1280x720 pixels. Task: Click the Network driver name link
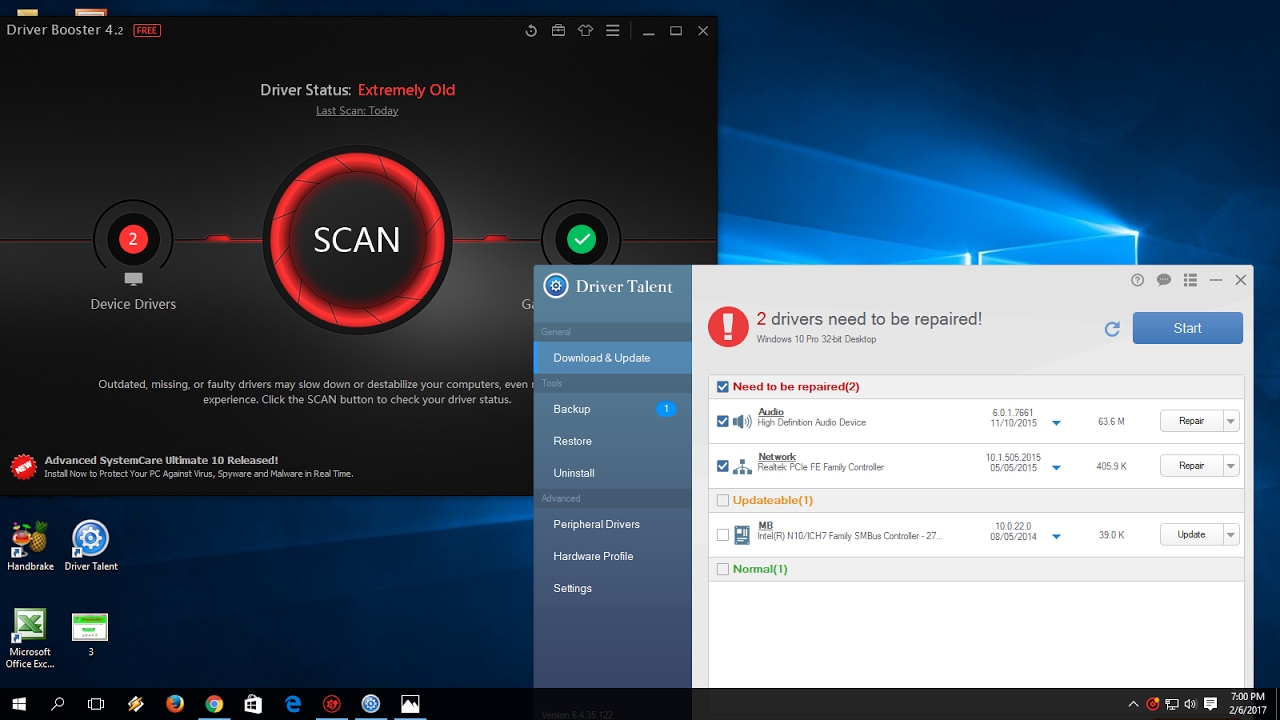(777, 457)
